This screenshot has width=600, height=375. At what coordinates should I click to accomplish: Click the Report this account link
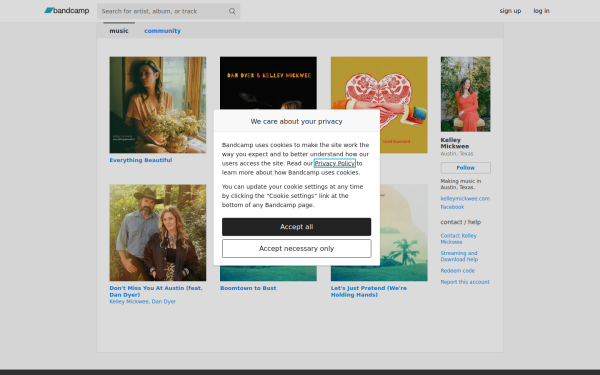coord(465,282)
